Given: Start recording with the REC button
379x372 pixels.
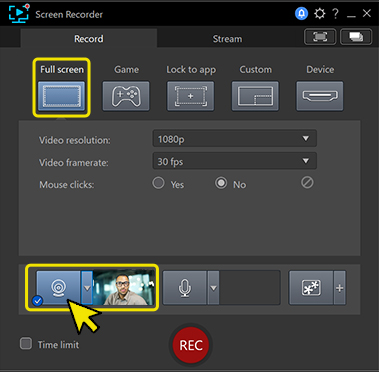Looking at the screenshot, I should pos(191,345).
